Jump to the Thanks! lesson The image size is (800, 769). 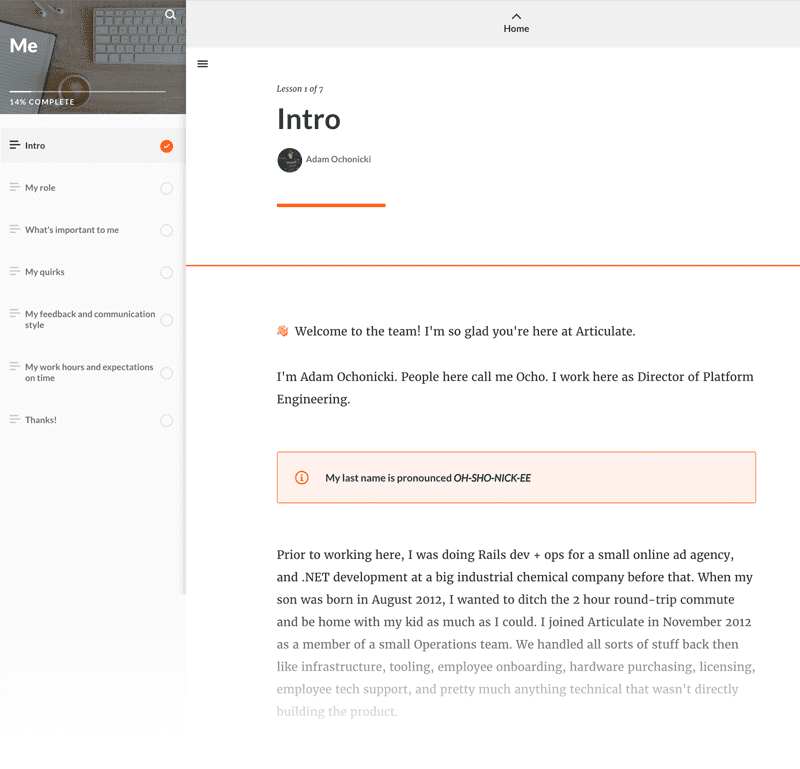coord(92,420)
